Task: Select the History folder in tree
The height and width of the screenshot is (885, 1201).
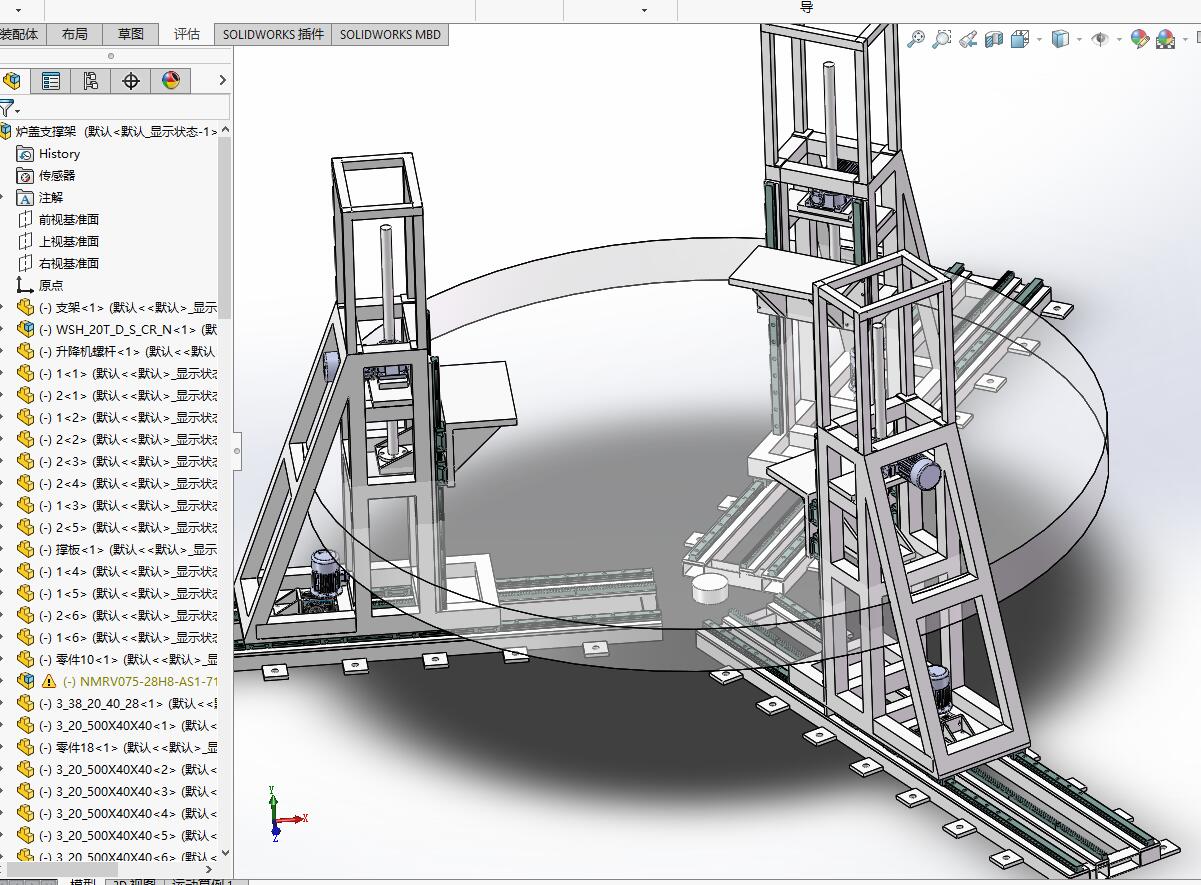Action: click(x=59, y=153)
